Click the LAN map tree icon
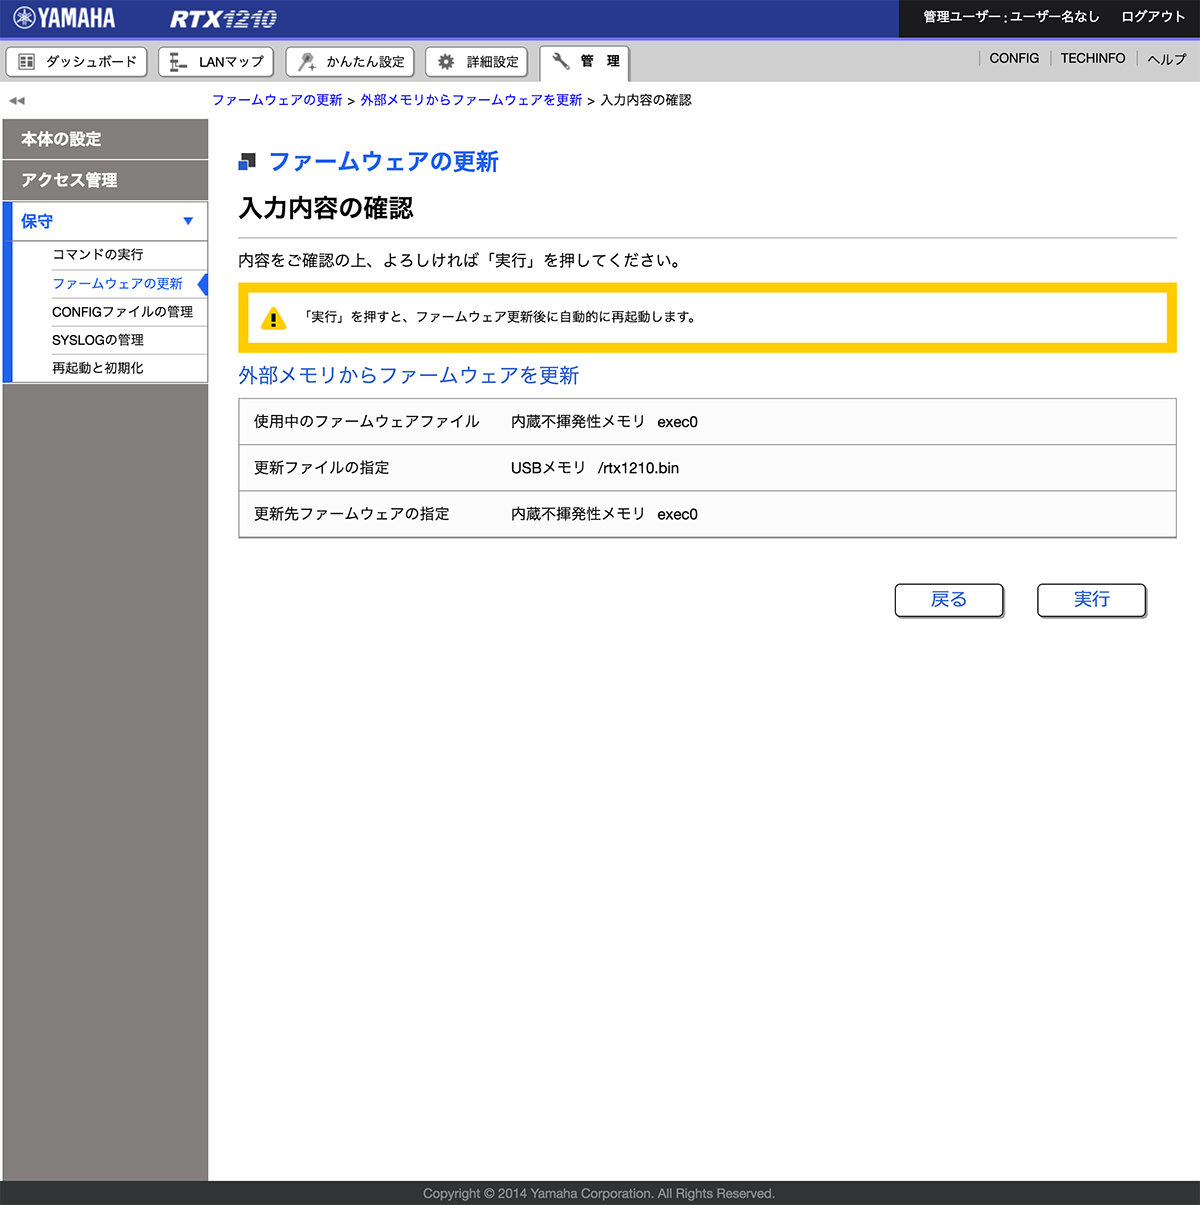 (178, 62)
